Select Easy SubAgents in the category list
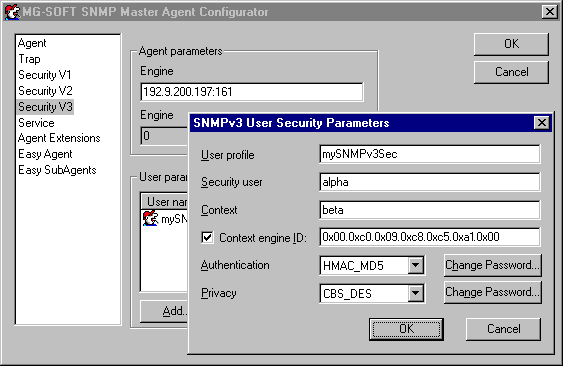Viewport: 563px width, 366px height. coord(57,170)
